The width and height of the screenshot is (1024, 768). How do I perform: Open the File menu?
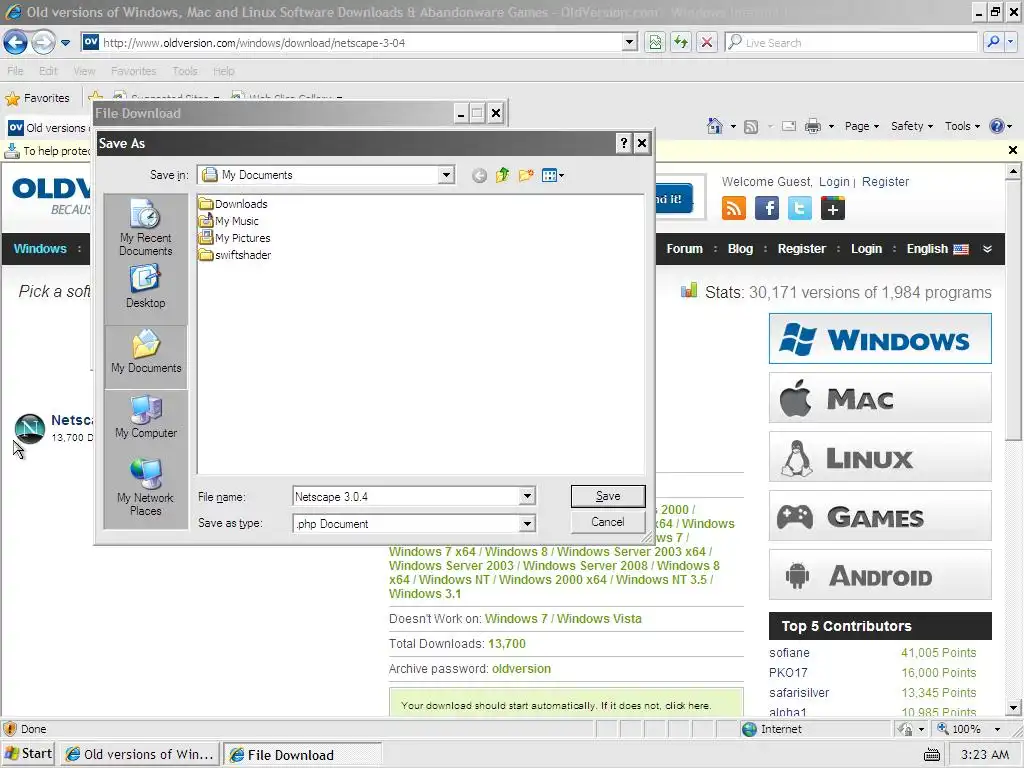pos(15,71)
